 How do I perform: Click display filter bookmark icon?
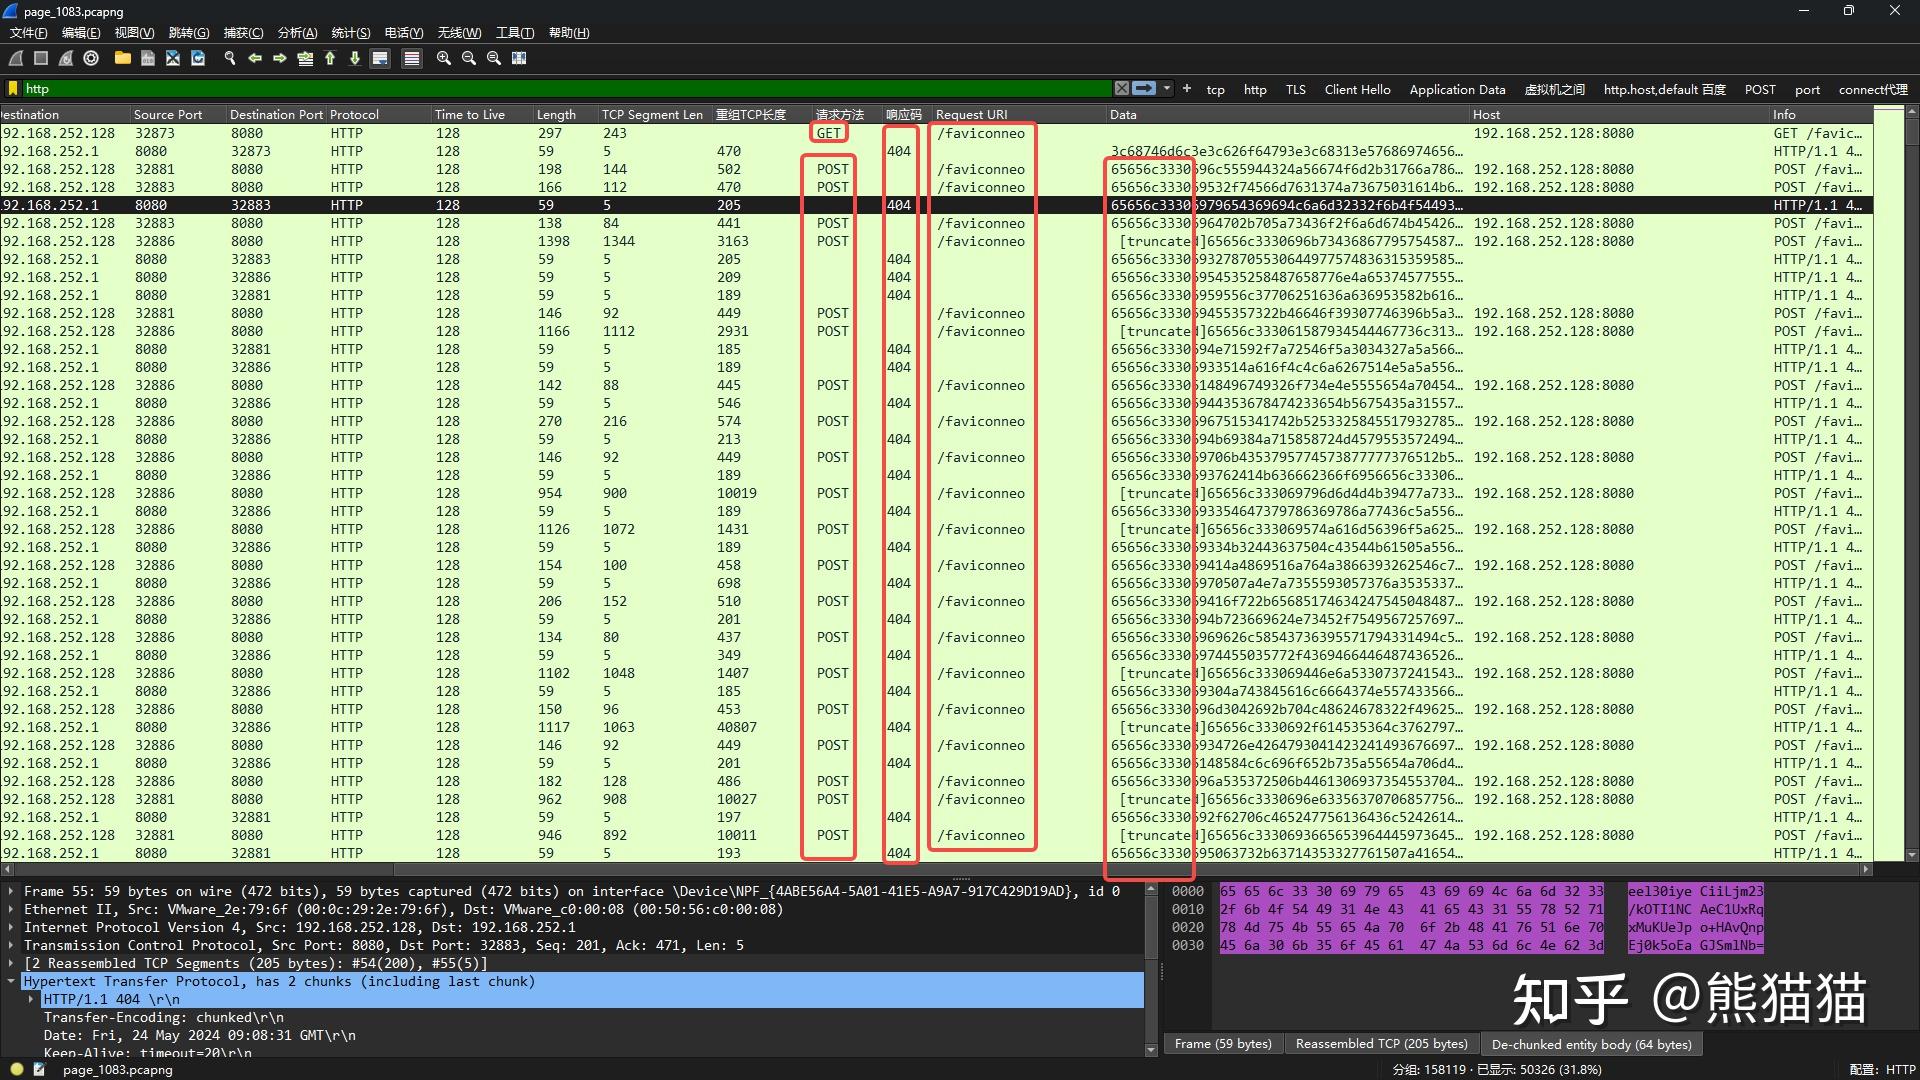13,88
